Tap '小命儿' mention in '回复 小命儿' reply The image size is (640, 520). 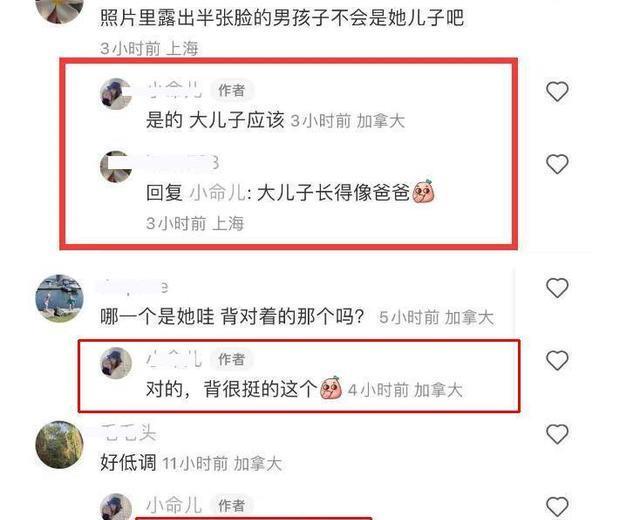coord(218,193)
